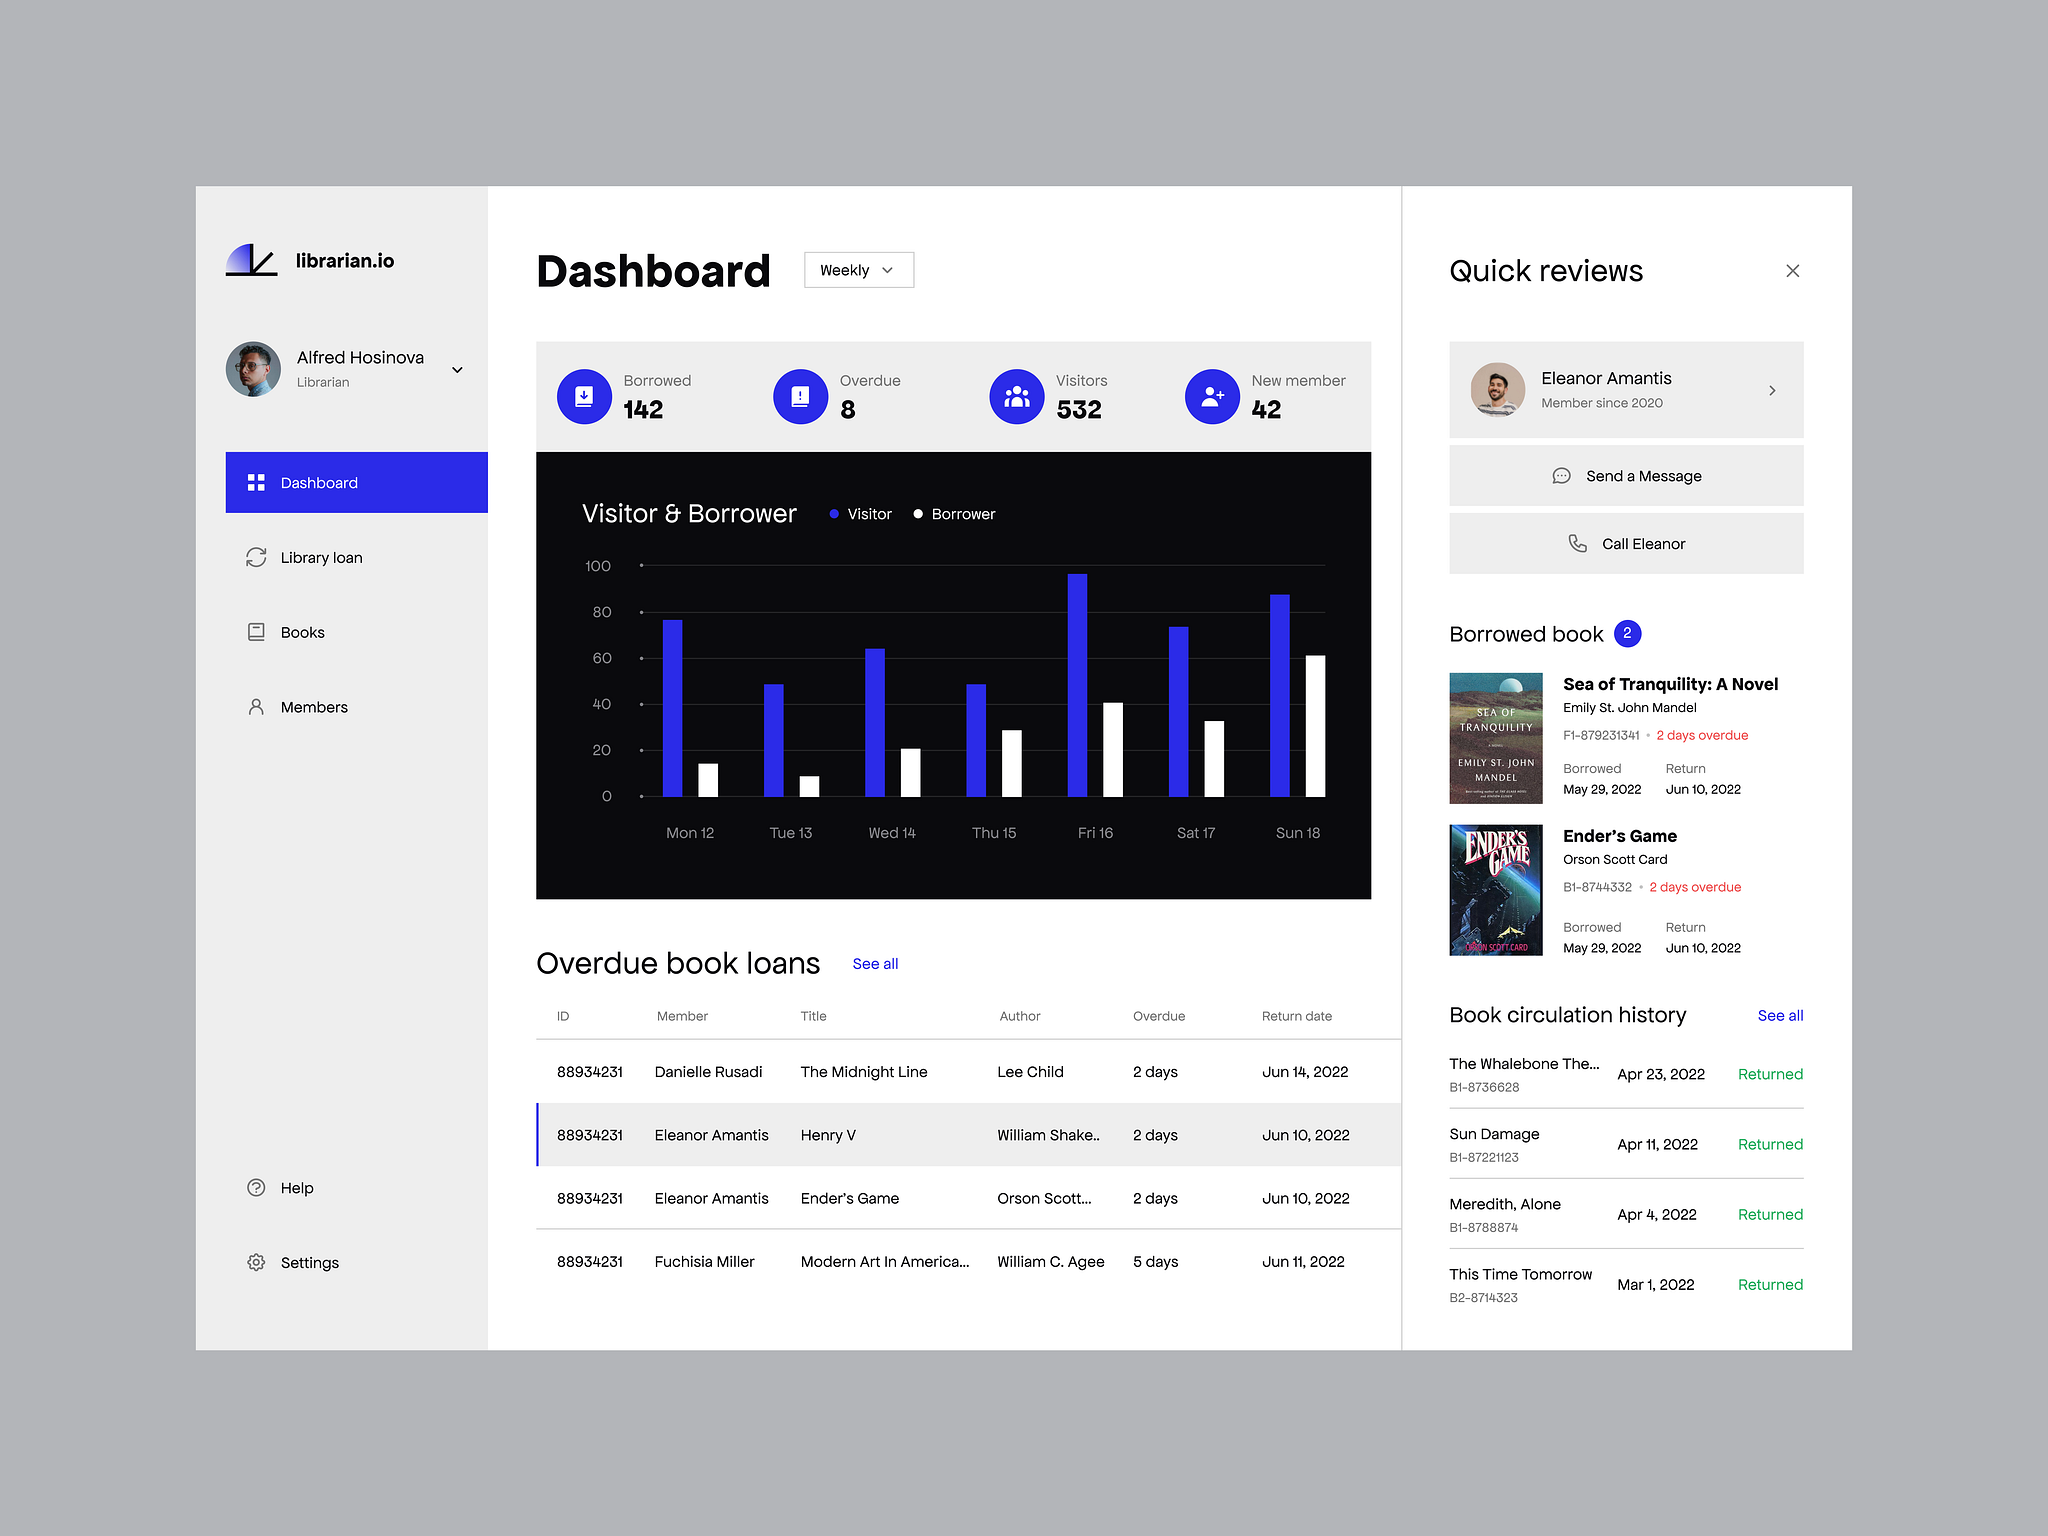
Task: Click the Borrowed stat download icon
Action: (584, 396)
